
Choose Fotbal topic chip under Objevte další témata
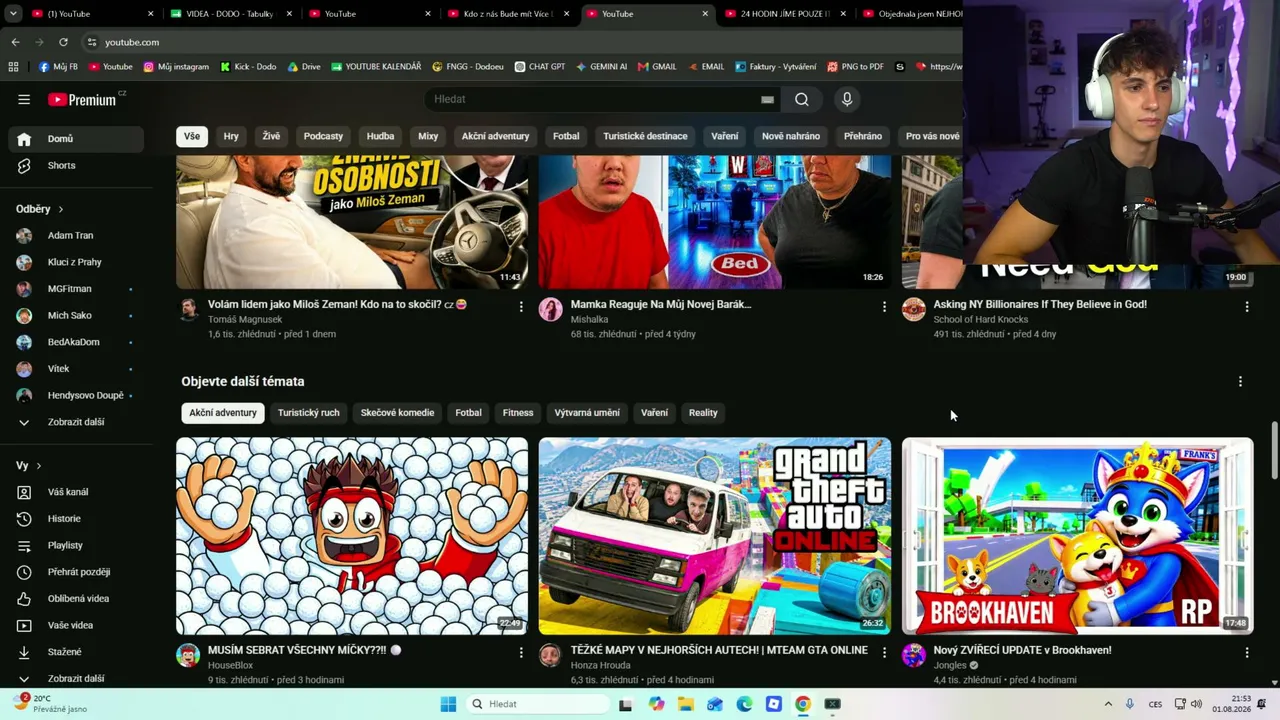tap(468, 413)
